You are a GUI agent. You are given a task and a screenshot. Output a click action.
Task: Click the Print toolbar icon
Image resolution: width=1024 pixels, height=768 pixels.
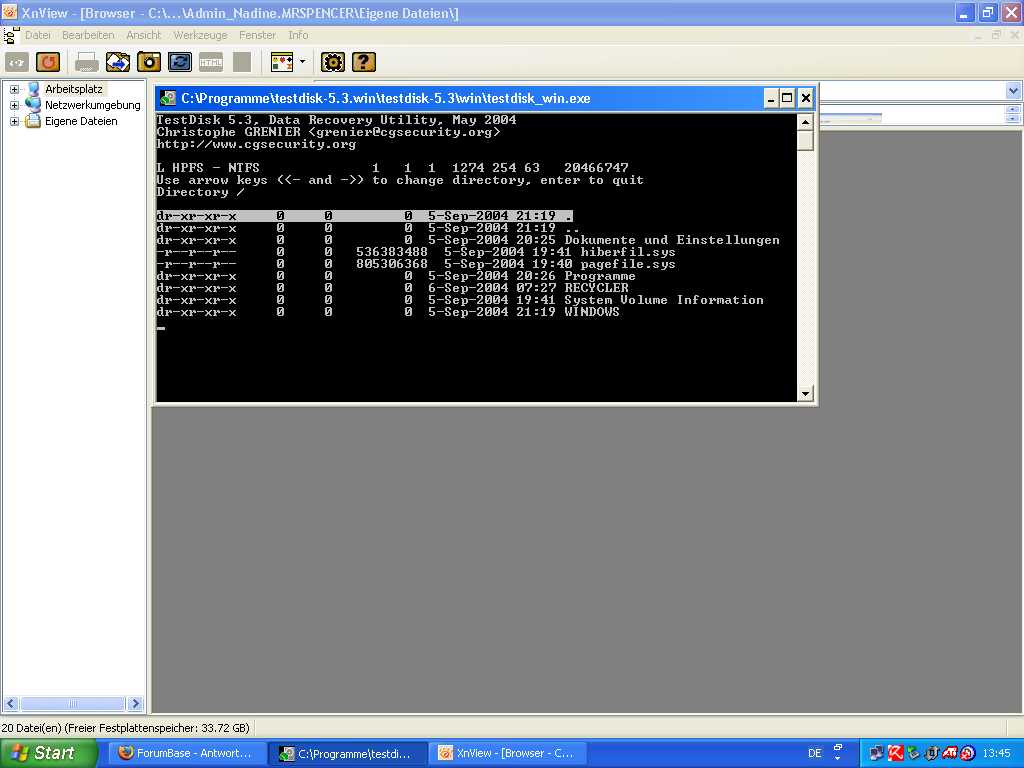(x=87, y=62)
